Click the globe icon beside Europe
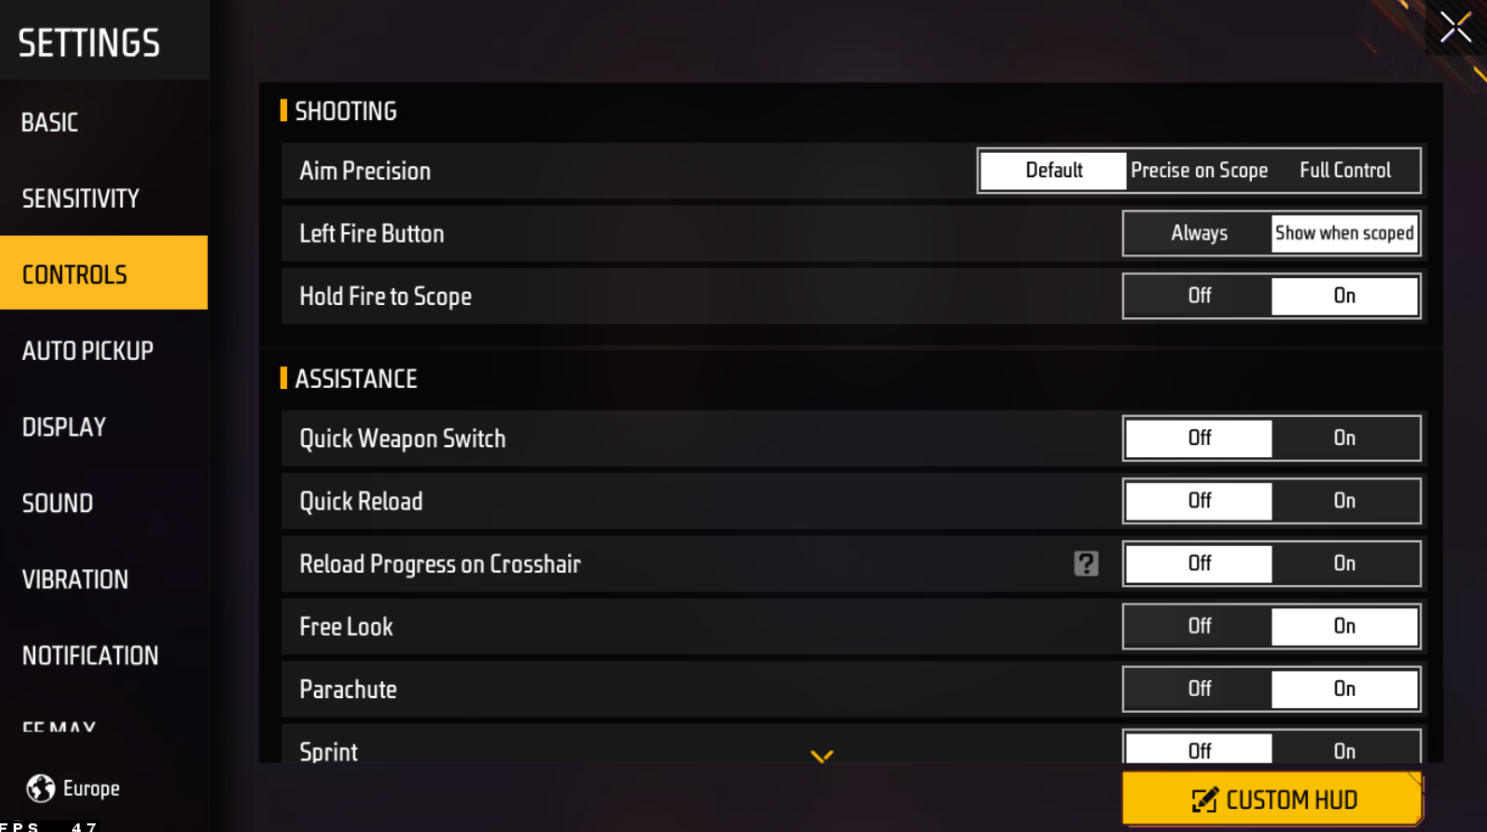Image resolution: width=1487 pixels, height=832 pixels. click(41, 788)
